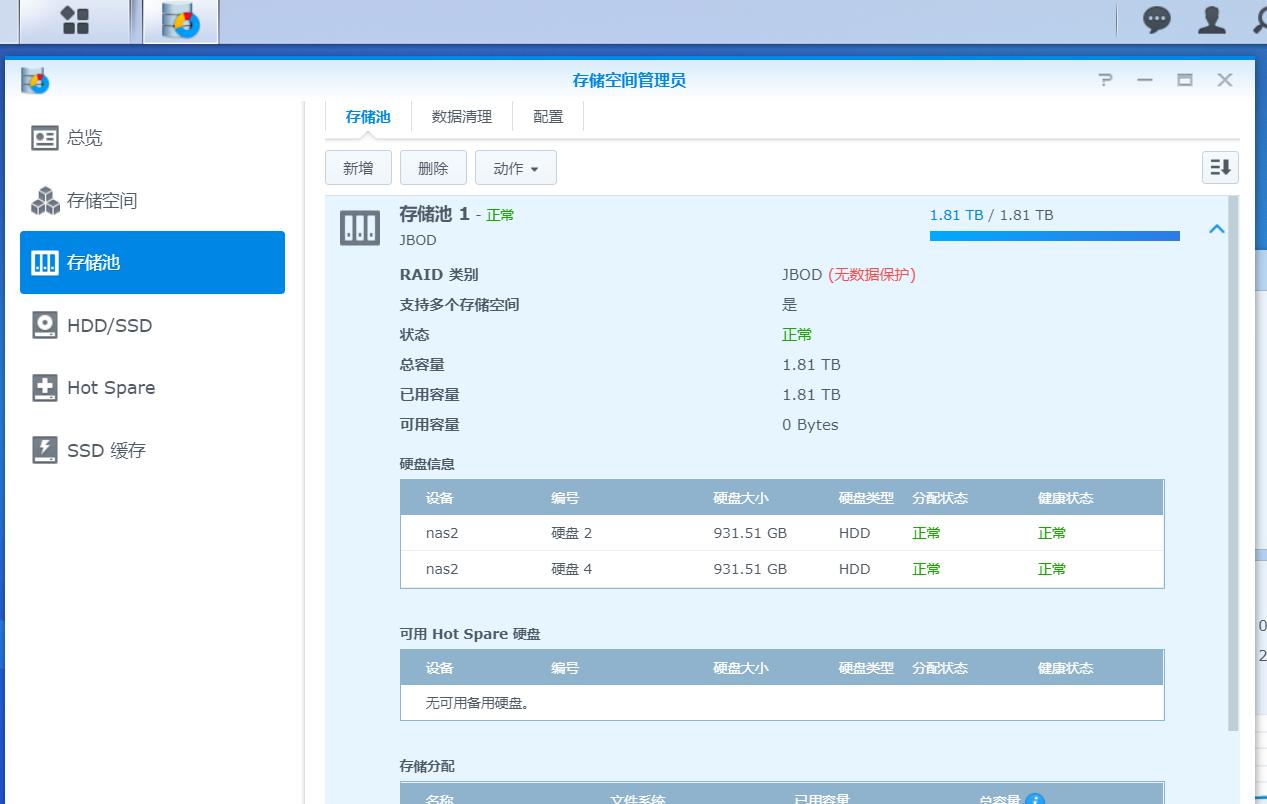This screenshot has width=1267, height=804.
Task: Collapse the 存储池 1 details
Action: [1216, 228]
